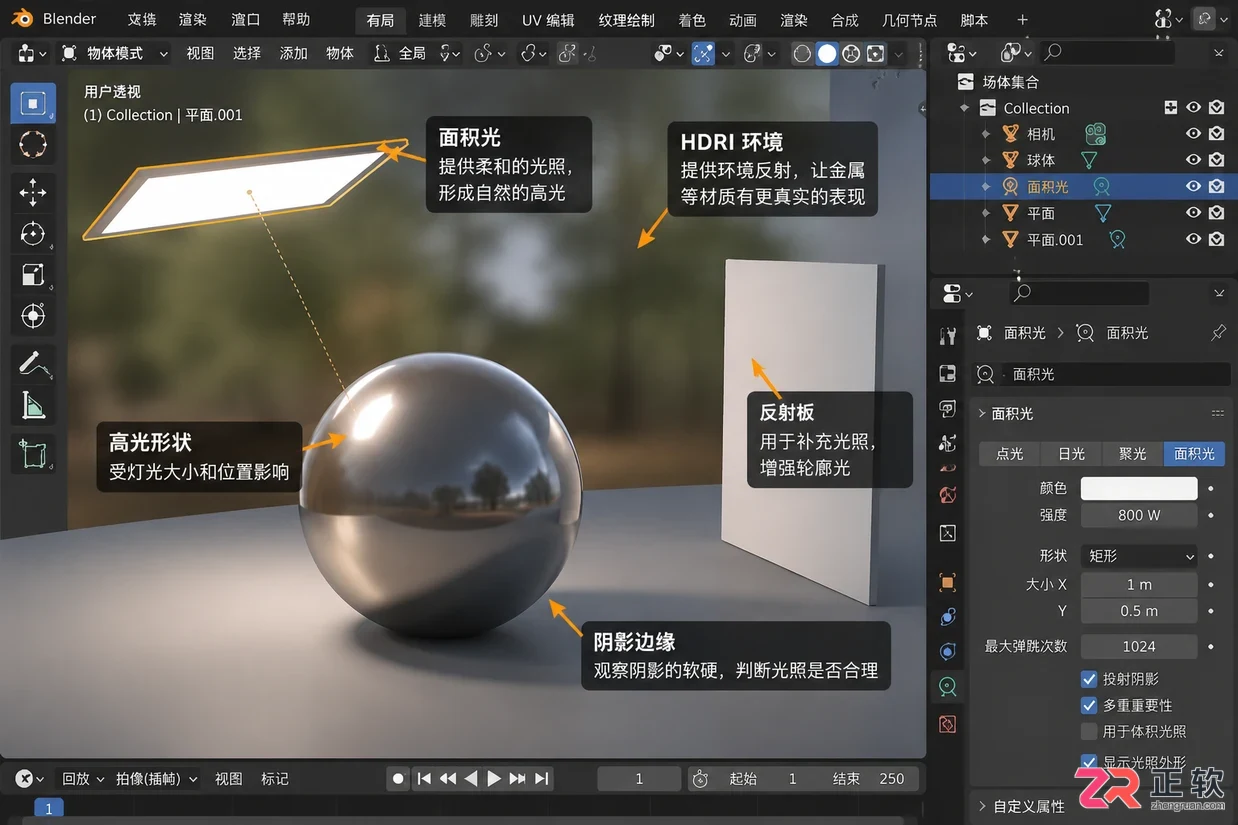The width and height of the screenshot is (1238, 825).
Task: Click the 结束 250 frame field
Action: pos(869,778)
